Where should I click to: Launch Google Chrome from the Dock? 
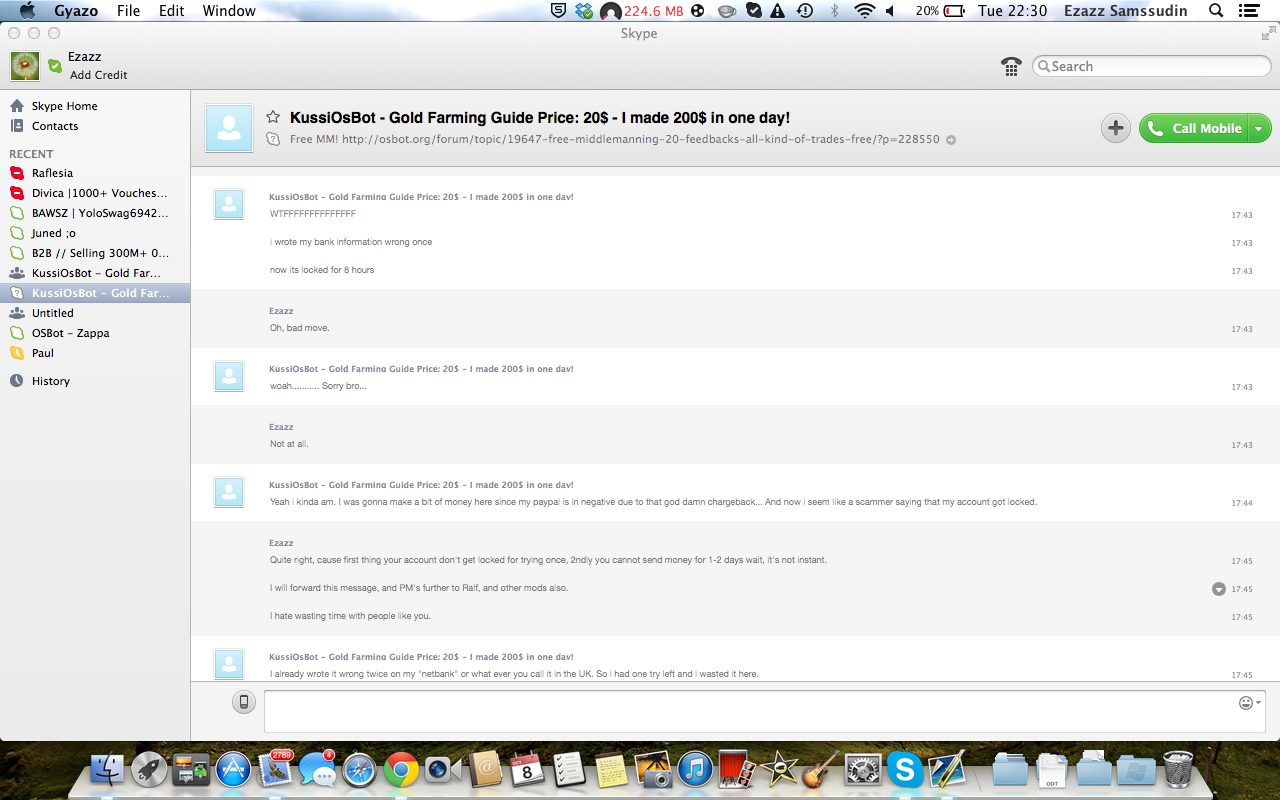401,770
